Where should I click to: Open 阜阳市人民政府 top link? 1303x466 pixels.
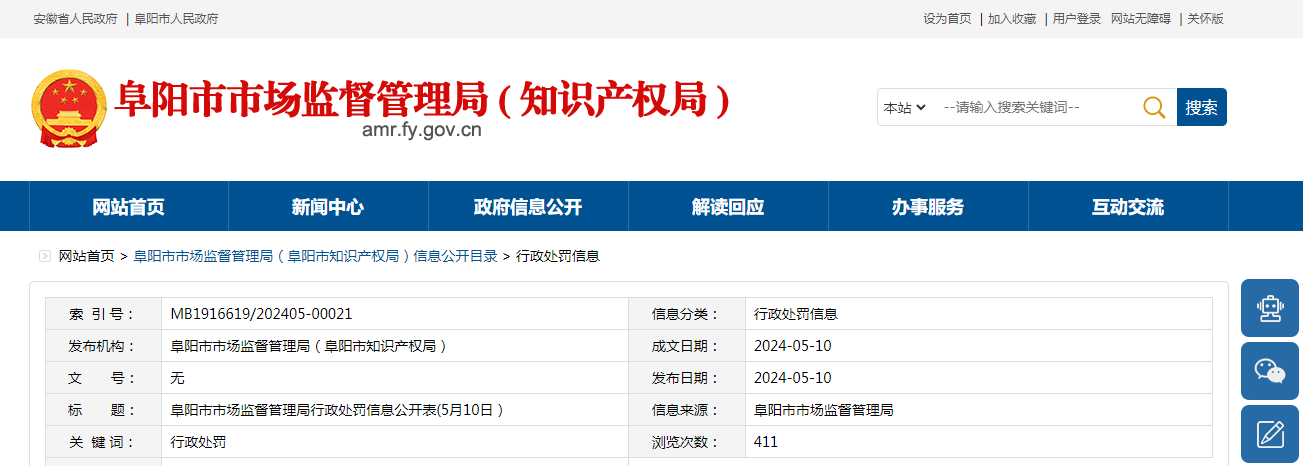tap(176, 19)
